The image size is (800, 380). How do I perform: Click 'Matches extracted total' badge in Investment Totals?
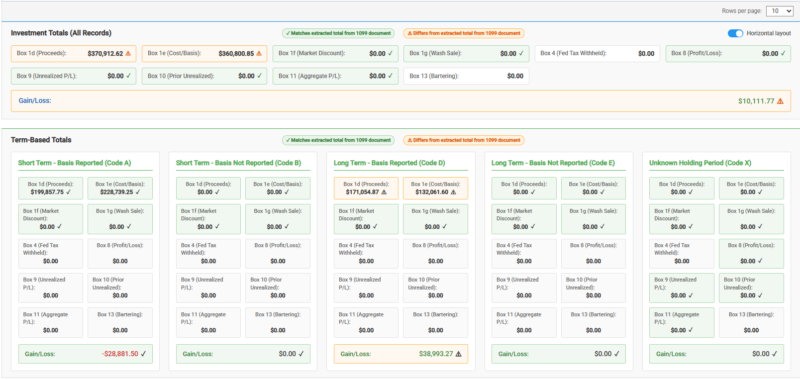point(338,33)
